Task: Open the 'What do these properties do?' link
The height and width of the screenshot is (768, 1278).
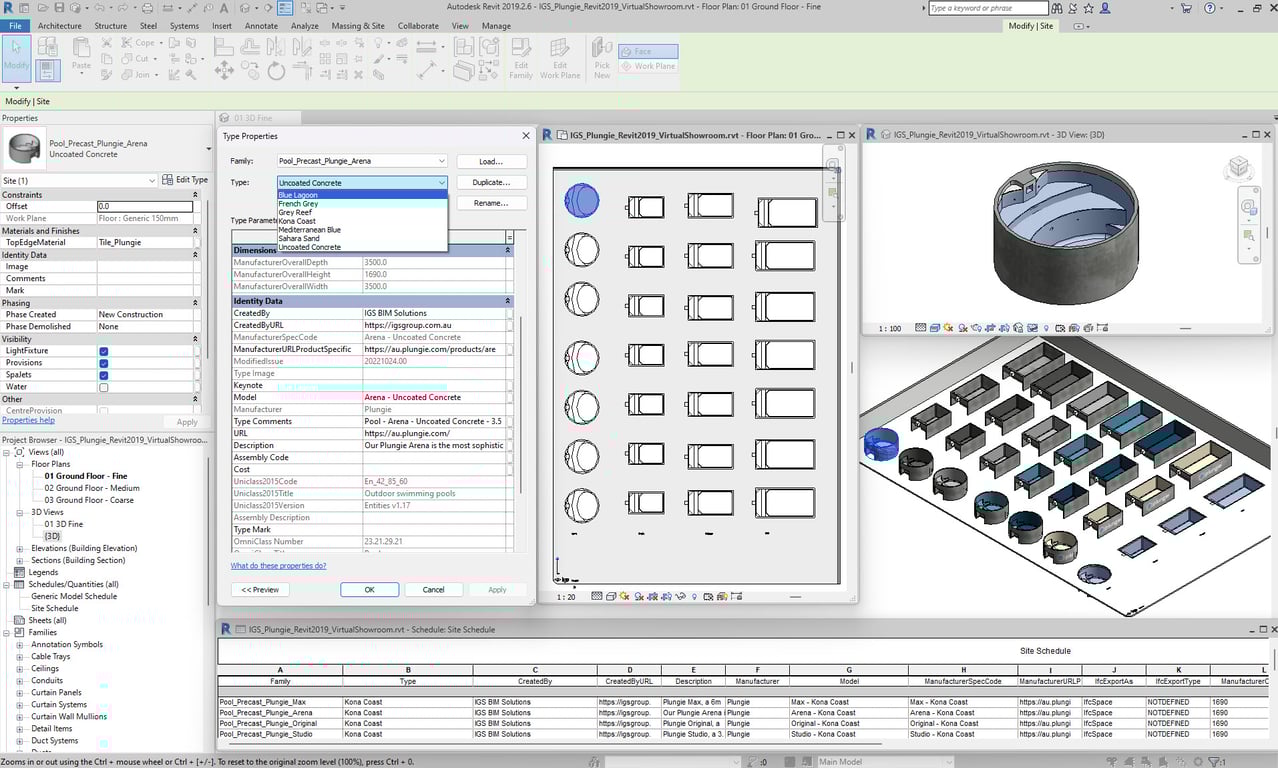Action: [278, 566]
